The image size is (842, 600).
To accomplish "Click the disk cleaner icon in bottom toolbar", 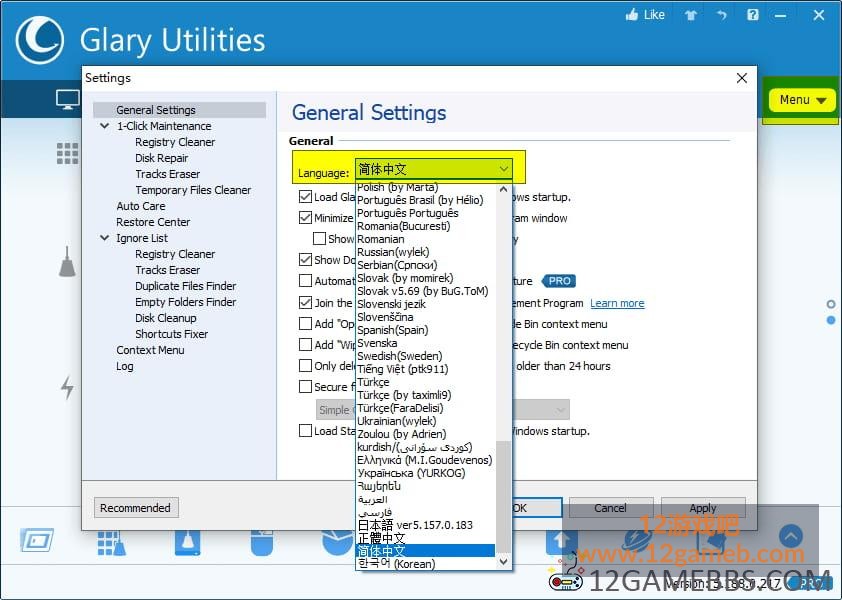I will (187, 543).
